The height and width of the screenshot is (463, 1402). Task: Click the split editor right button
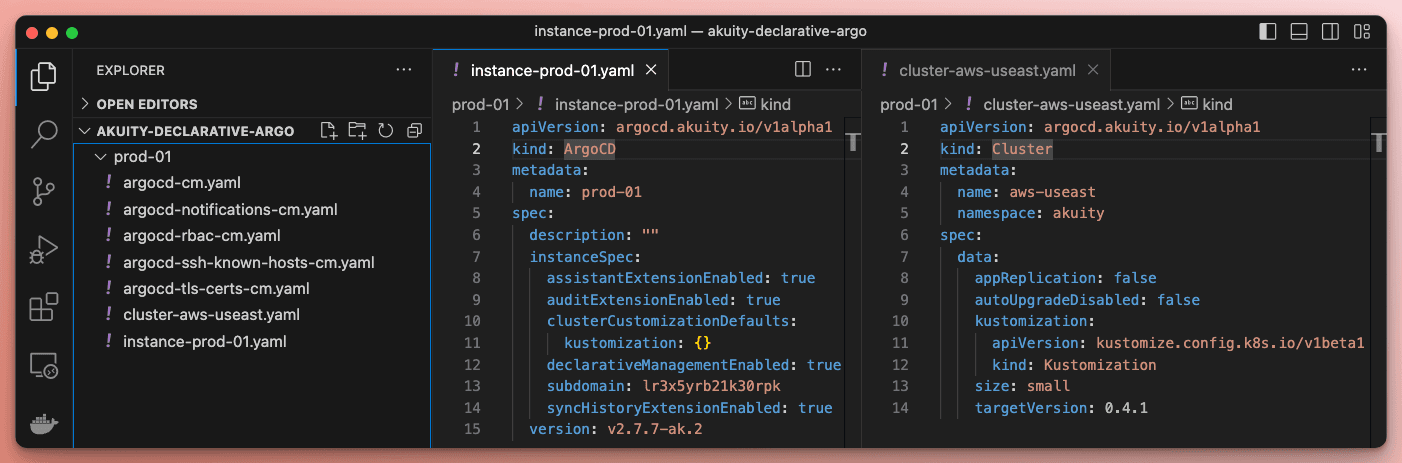pyautogui.click(x=802, y=69)
